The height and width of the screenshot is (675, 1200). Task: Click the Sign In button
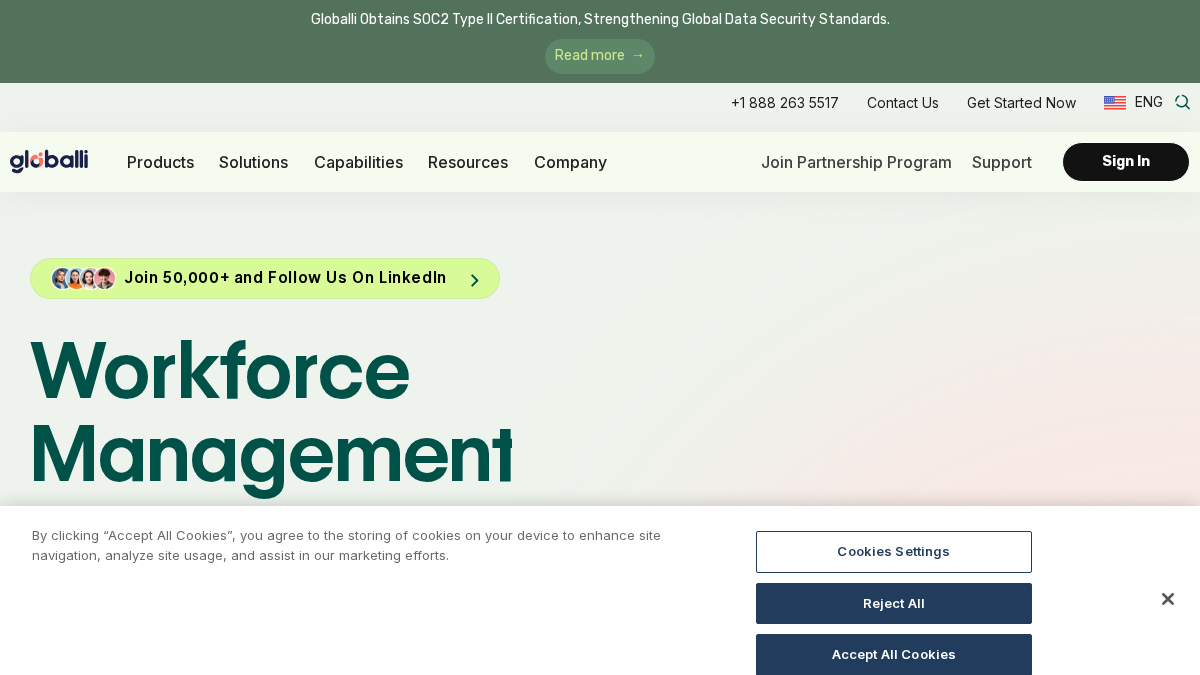1126,162
